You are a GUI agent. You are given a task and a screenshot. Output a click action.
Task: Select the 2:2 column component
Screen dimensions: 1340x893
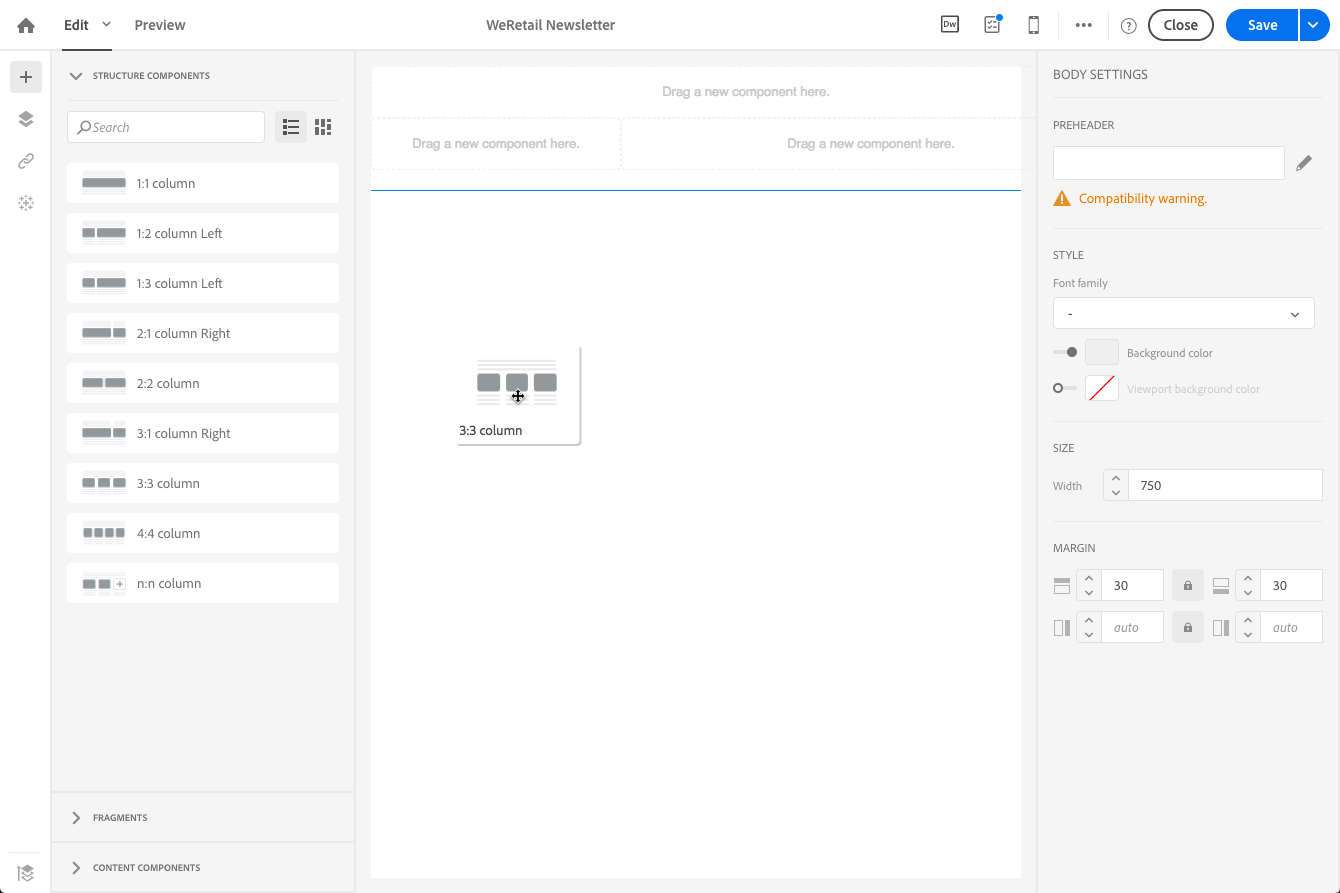click(x=203, y=383)
